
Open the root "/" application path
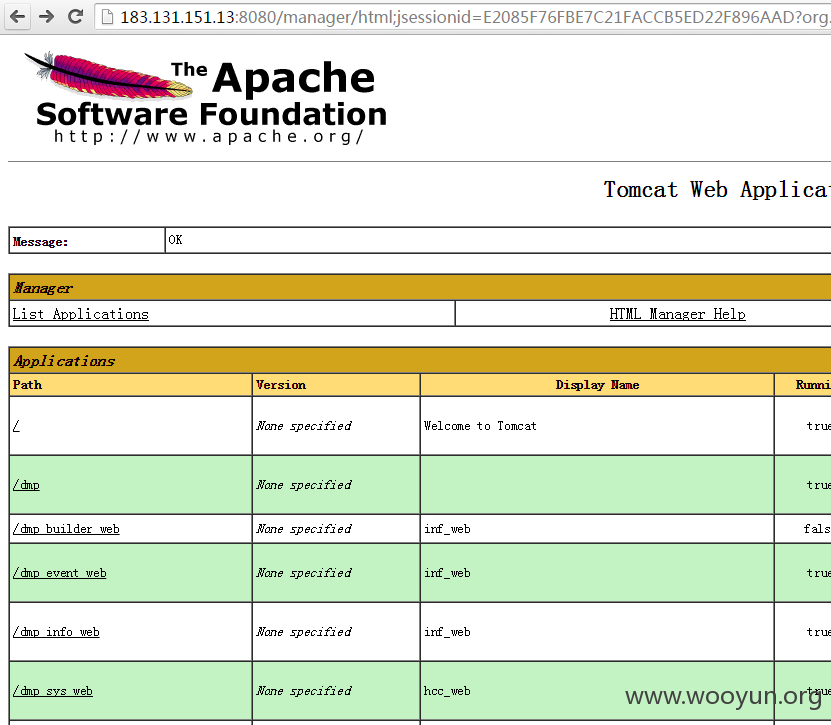[x=16, y=426]
